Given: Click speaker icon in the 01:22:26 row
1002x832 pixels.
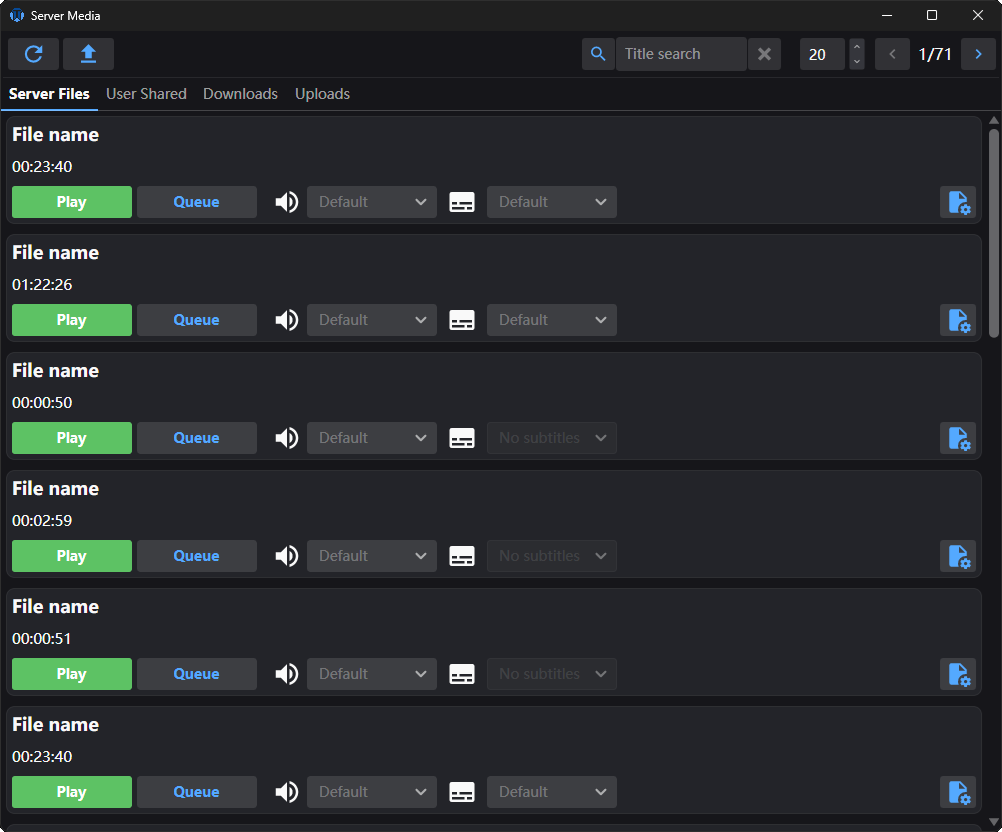Looking at the screenshot, I should [x=287, y=320].
